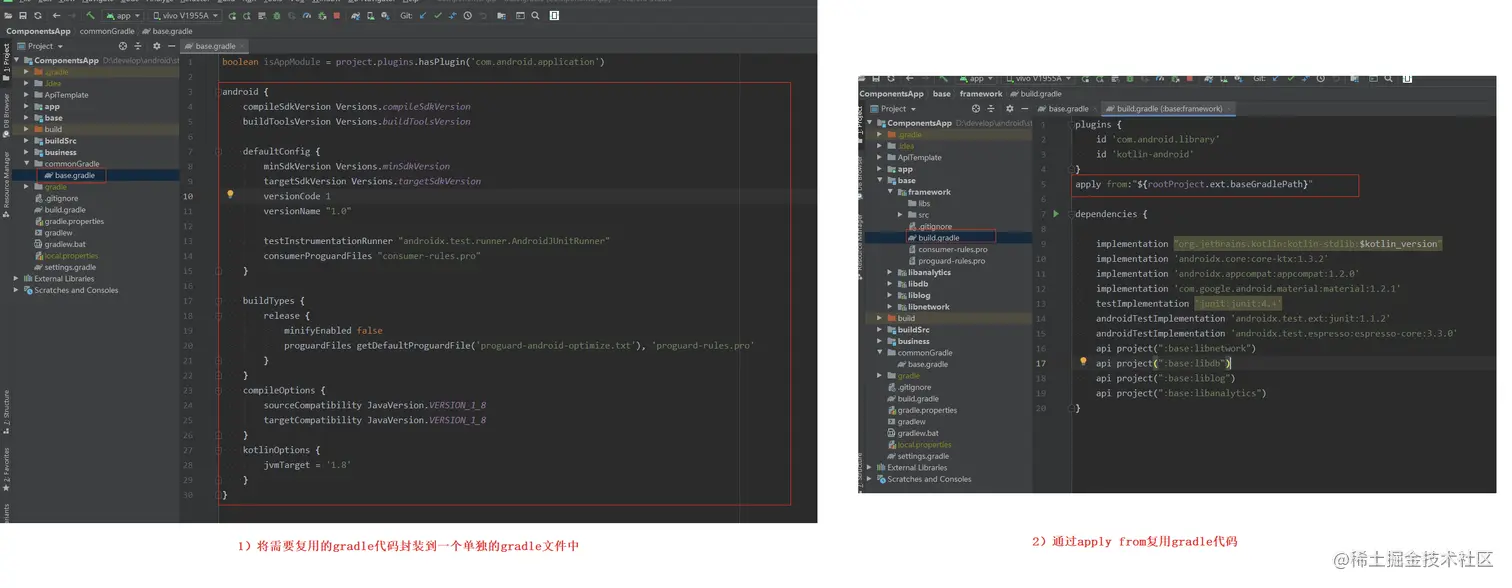Click api project(":base:liblog") line
The height and width of the screenshot is (588, 1512).
(x=1166, y=378)
